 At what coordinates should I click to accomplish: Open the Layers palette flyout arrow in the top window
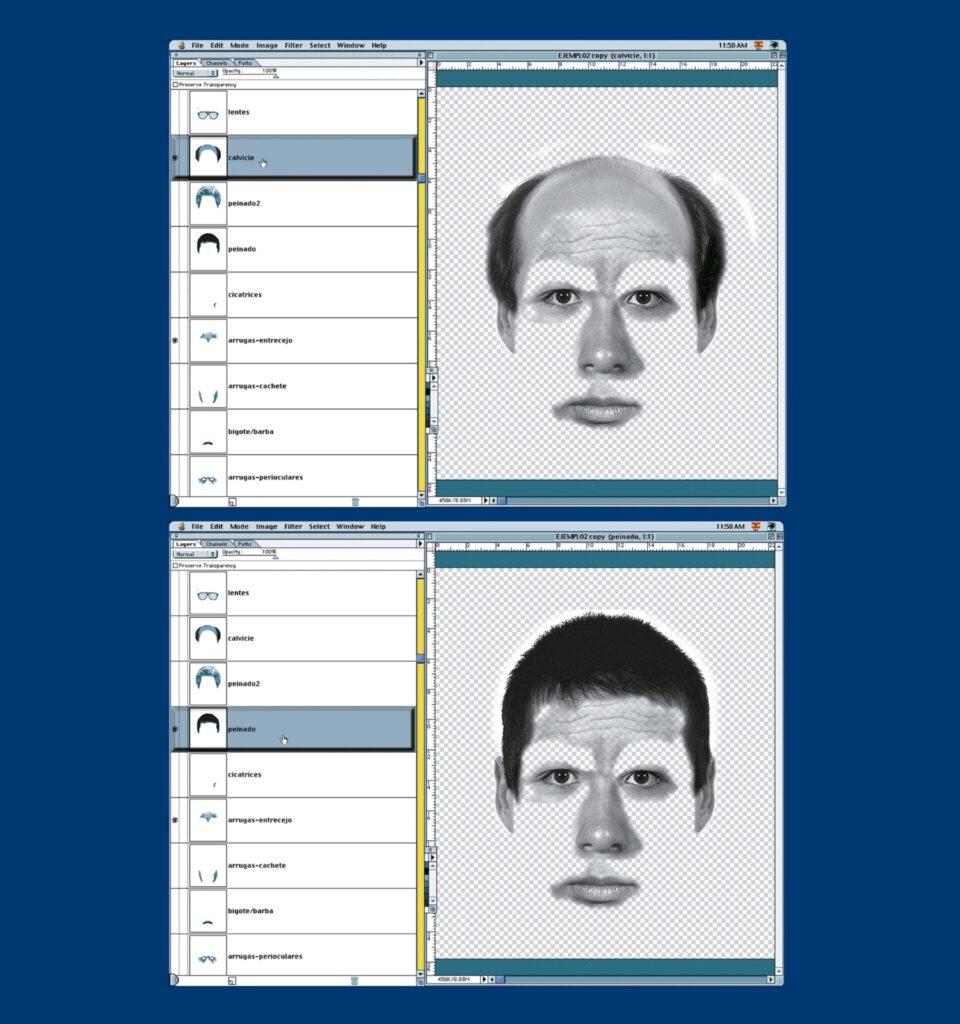coord(420,62)
